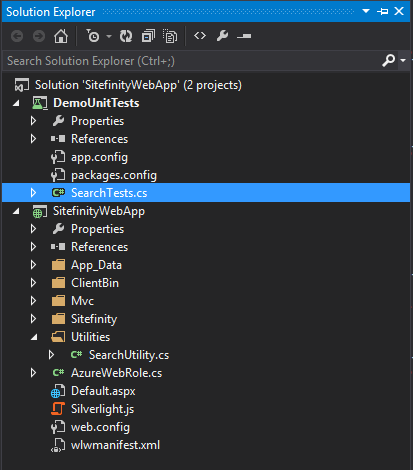This screenshot has width=413, height=470.
Task: Select the packages.config file
Action: coord(114,175)
